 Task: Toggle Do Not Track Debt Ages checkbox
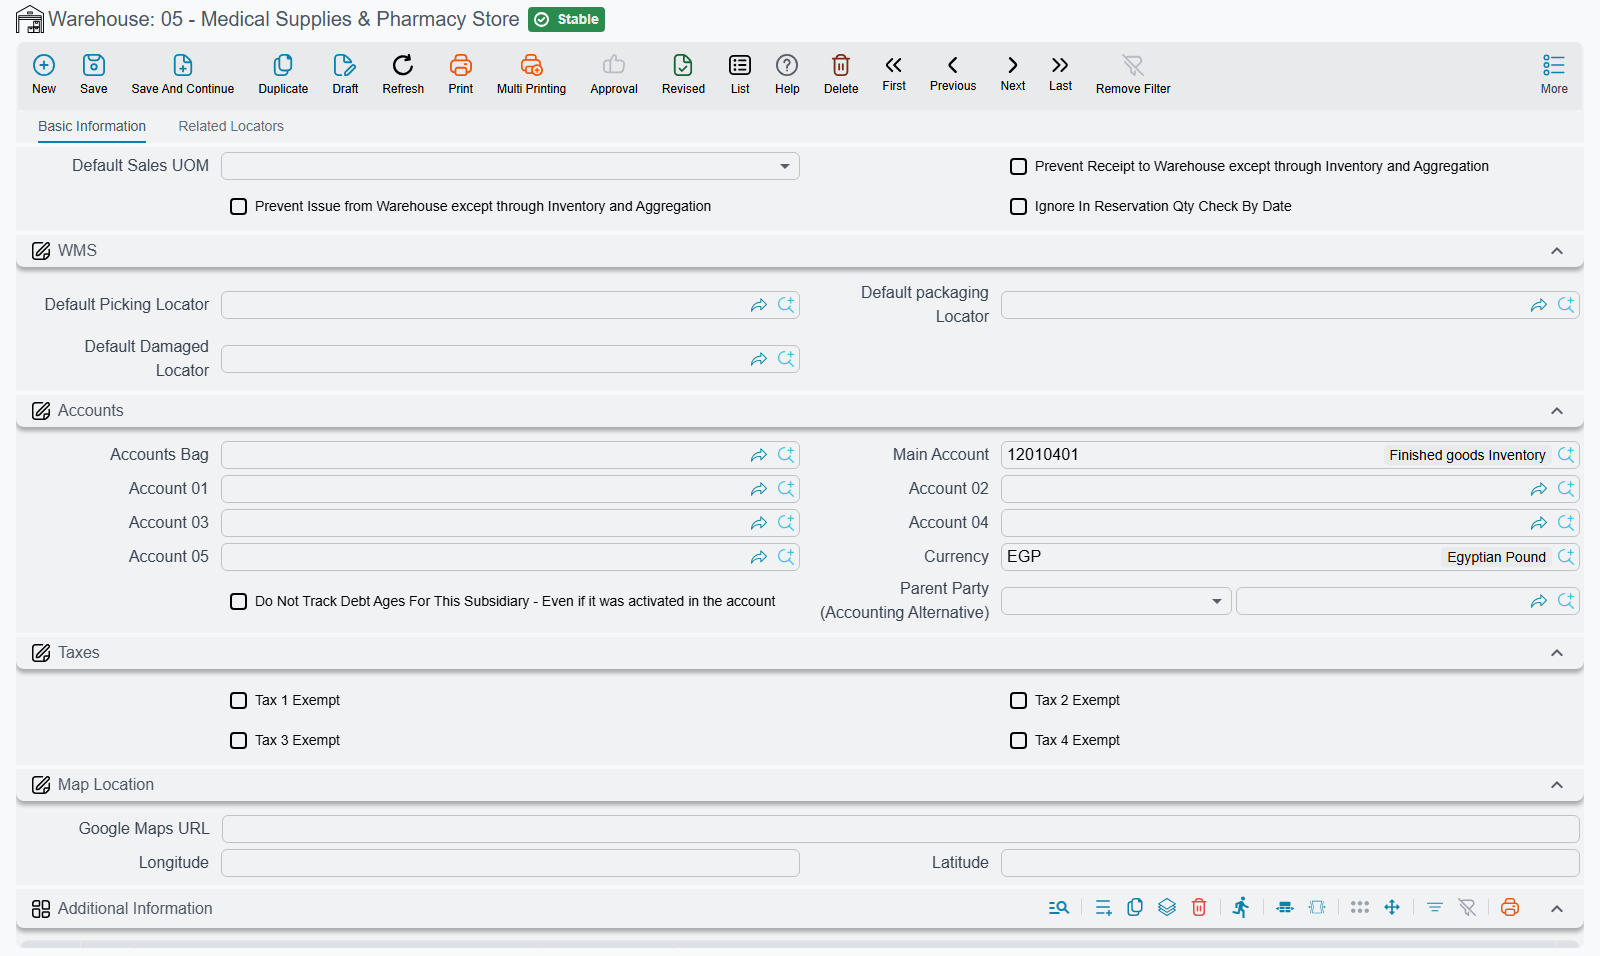pyautogui.click(x=238, y=602)
